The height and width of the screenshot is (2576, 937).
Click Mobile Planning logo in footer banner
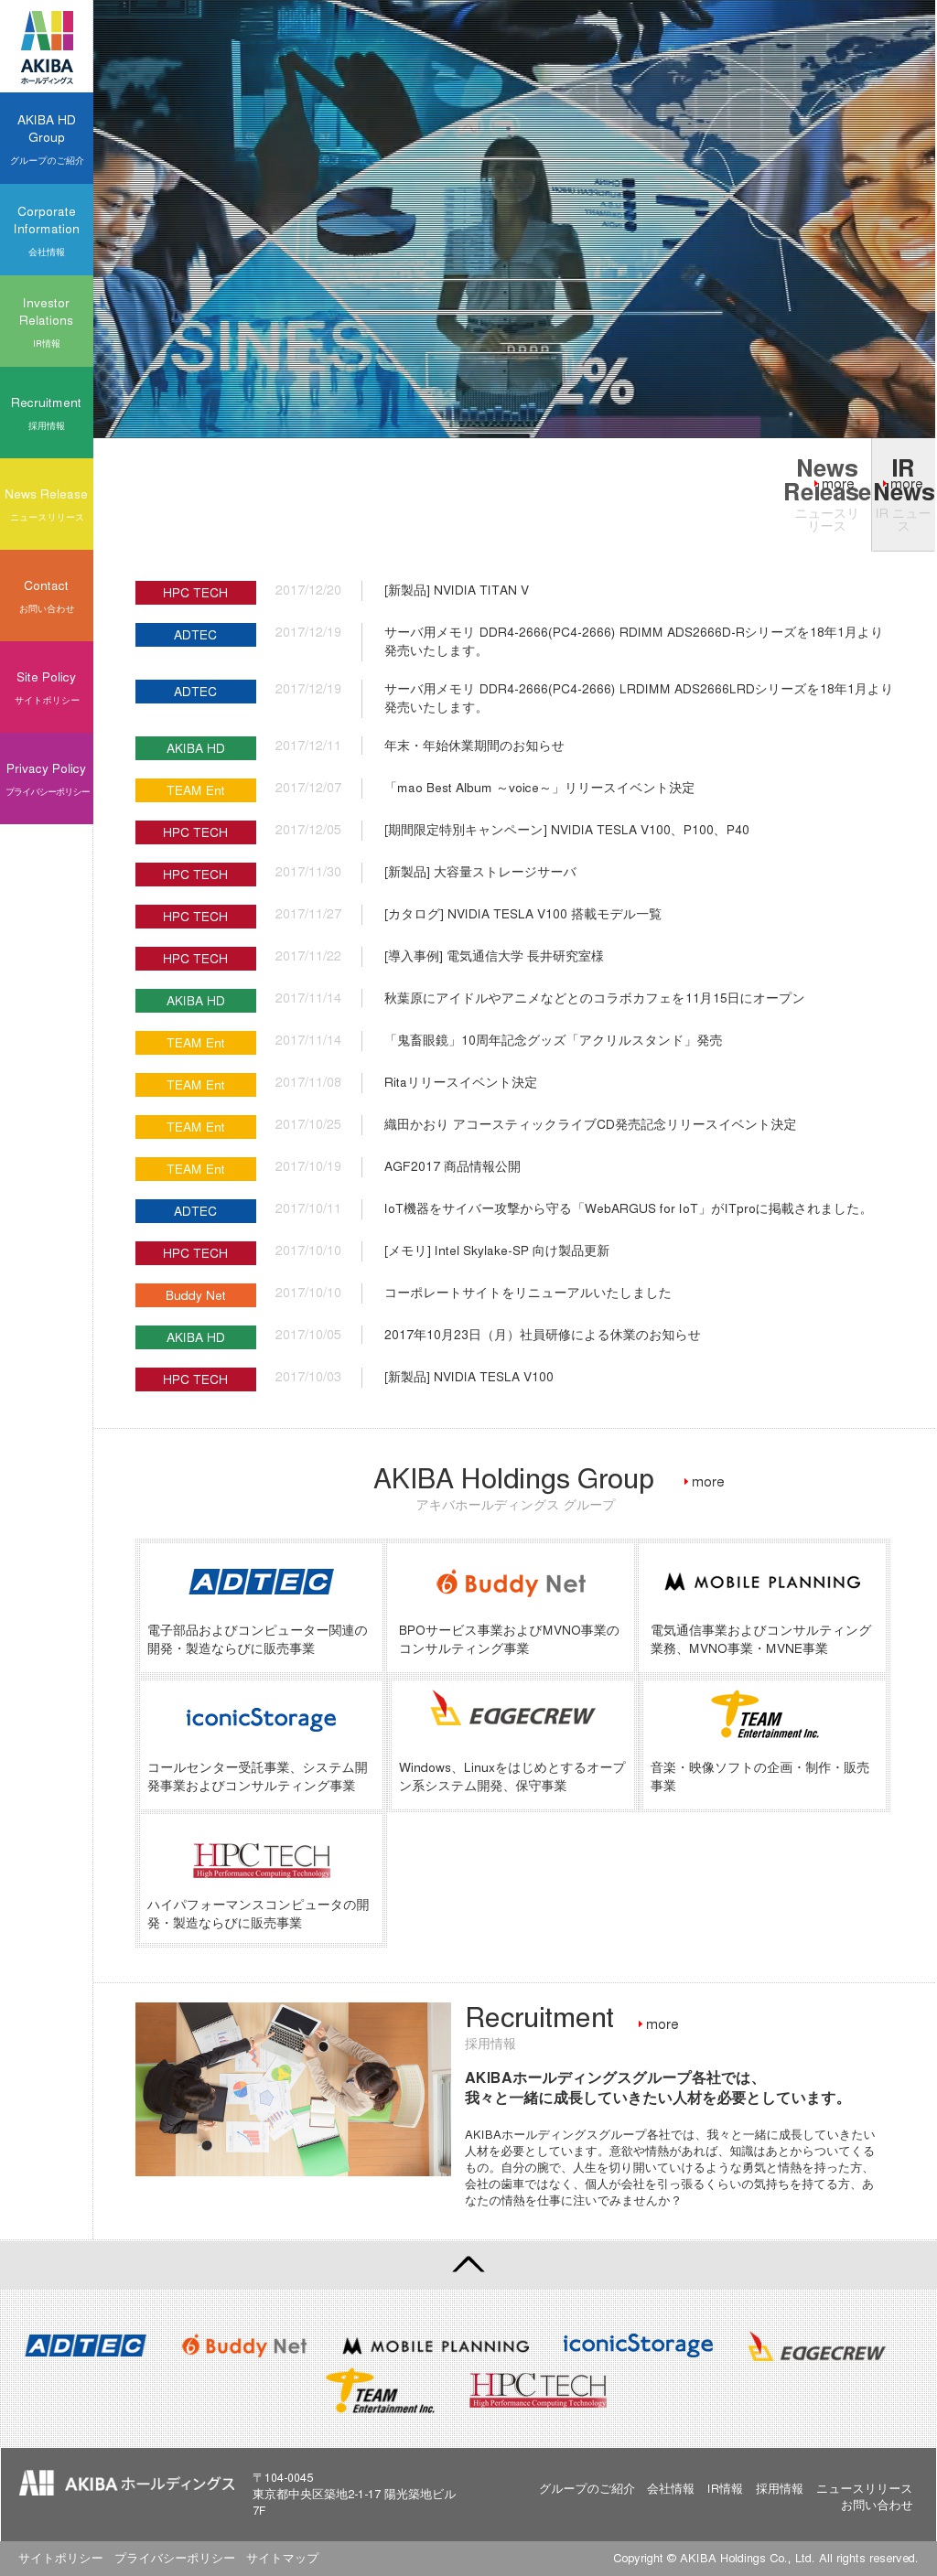(436, 2345)
